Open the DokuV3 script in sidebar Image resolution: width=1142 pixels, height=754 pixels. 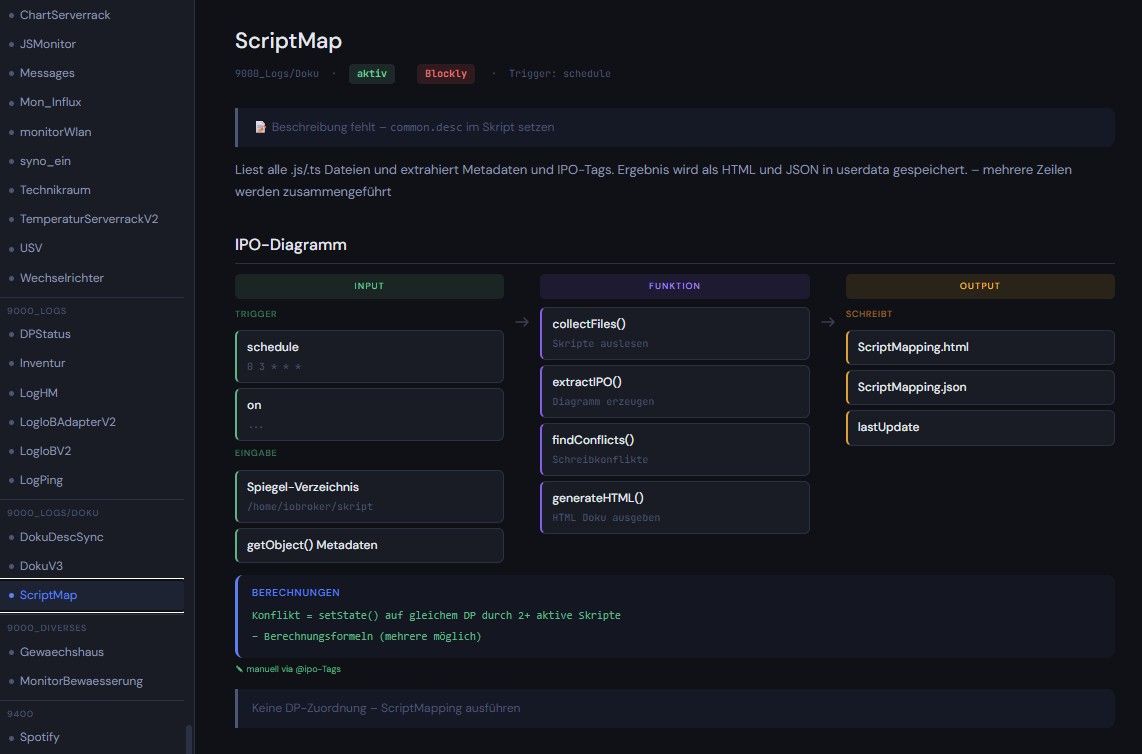[x=41, y=566]
